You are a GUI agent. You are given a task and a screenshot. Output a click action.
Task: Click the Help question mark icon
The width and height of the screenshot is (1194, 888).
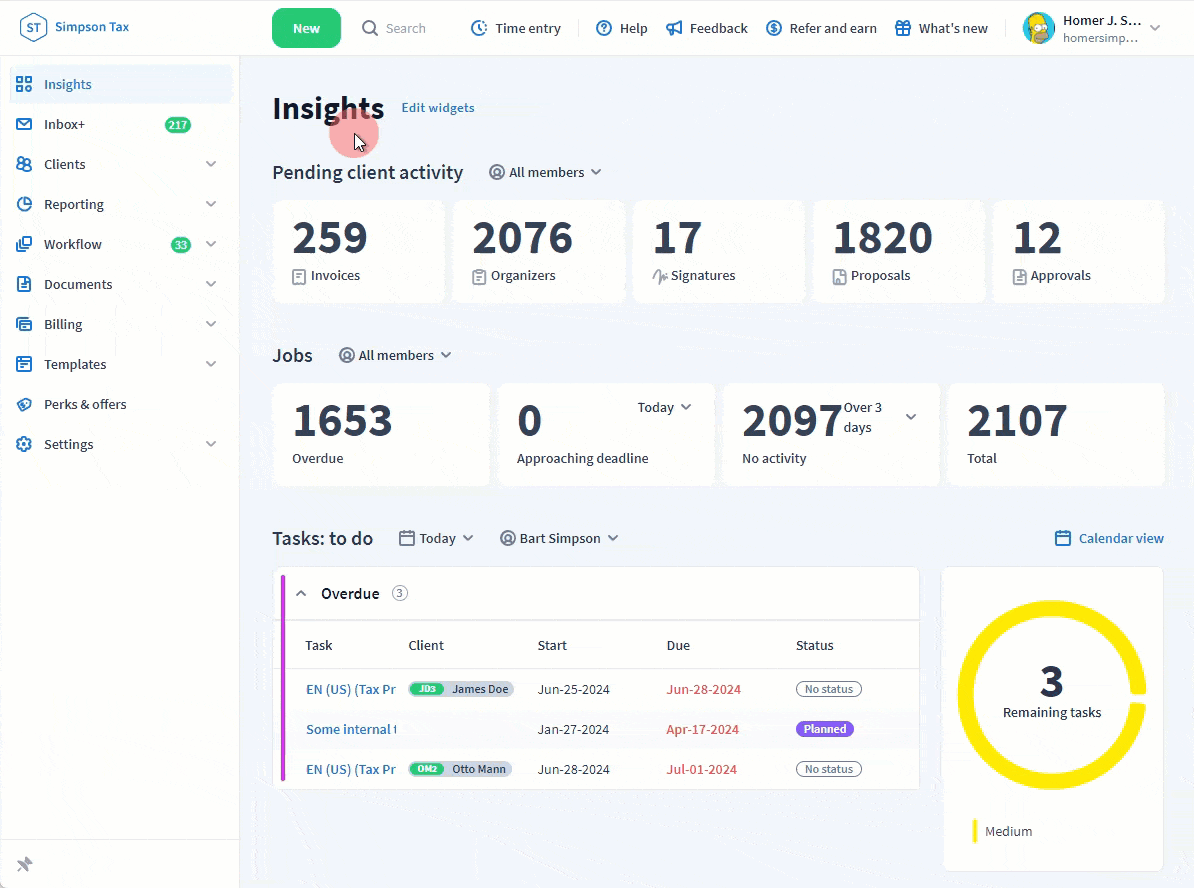[x=604, y=28]
